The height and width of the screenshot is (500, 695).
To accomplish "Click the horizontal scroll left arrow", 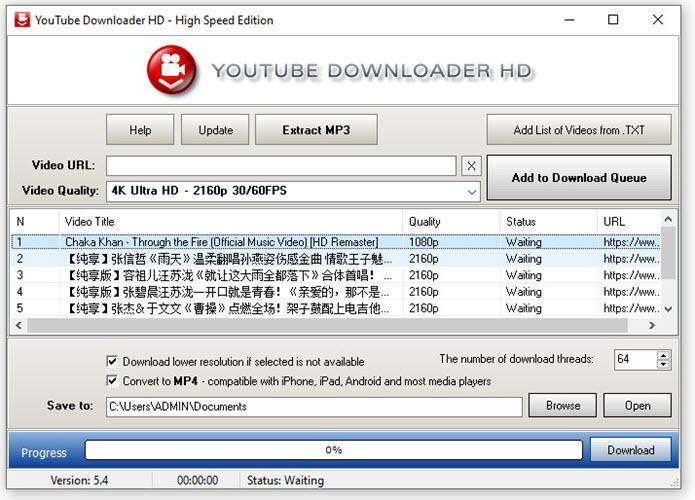I will [x=19, y=325].
